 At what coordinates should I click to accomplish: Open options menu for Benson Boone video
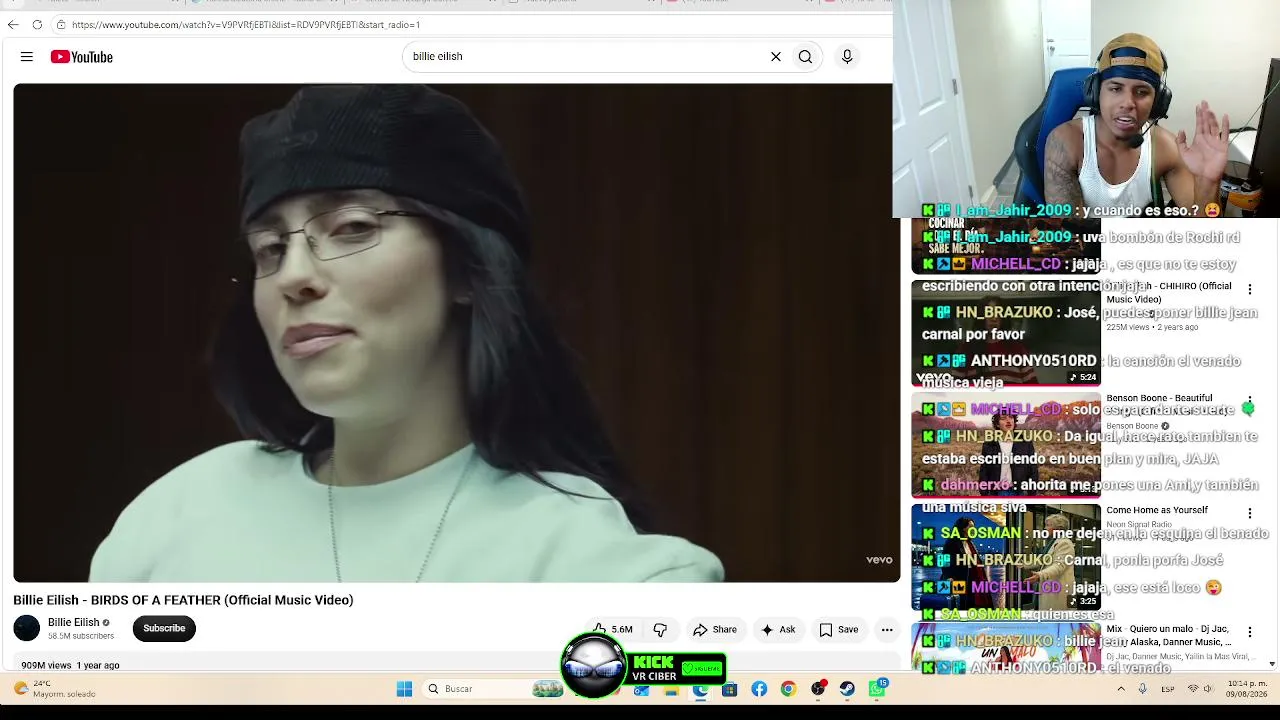pyautogui.click(x=1249, y=402)
